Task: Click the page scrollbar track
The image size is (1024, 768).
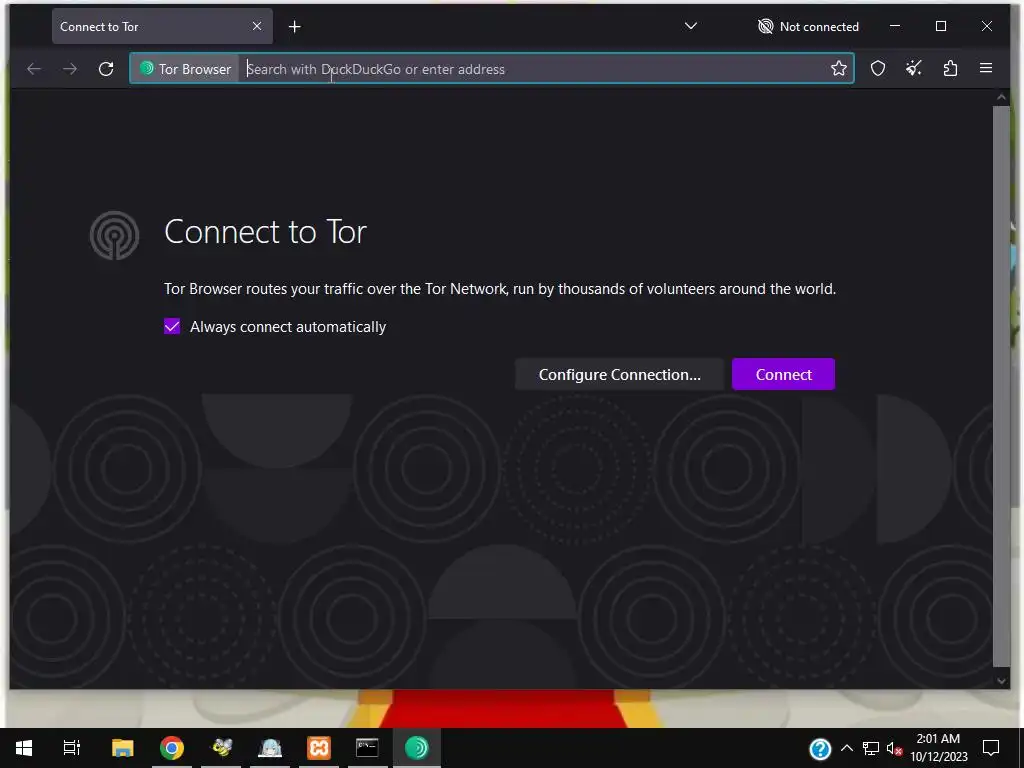Action: (1000, 386)
